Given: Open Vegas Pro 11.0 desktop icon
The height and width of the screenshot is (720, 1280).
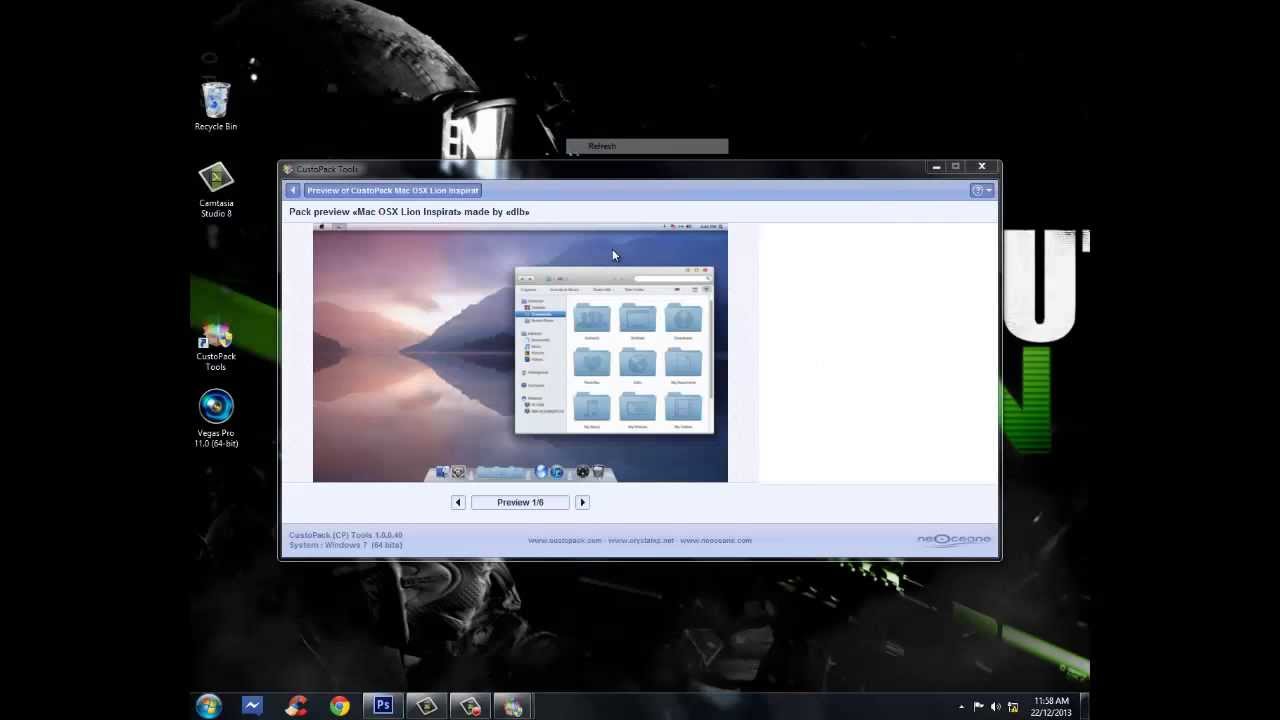Looking at the screenshot, I should (x=216, y=419).
